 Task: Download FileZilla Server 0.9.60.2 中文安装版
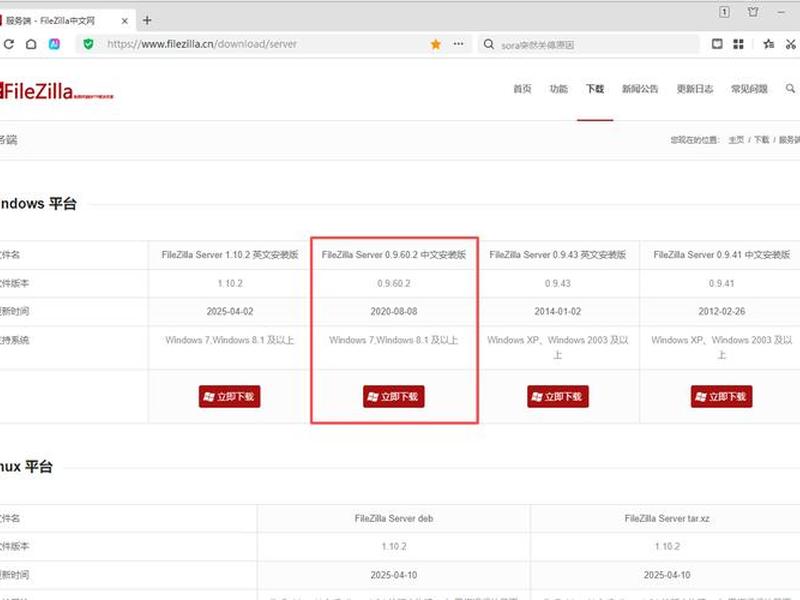[x=393, y=396]
